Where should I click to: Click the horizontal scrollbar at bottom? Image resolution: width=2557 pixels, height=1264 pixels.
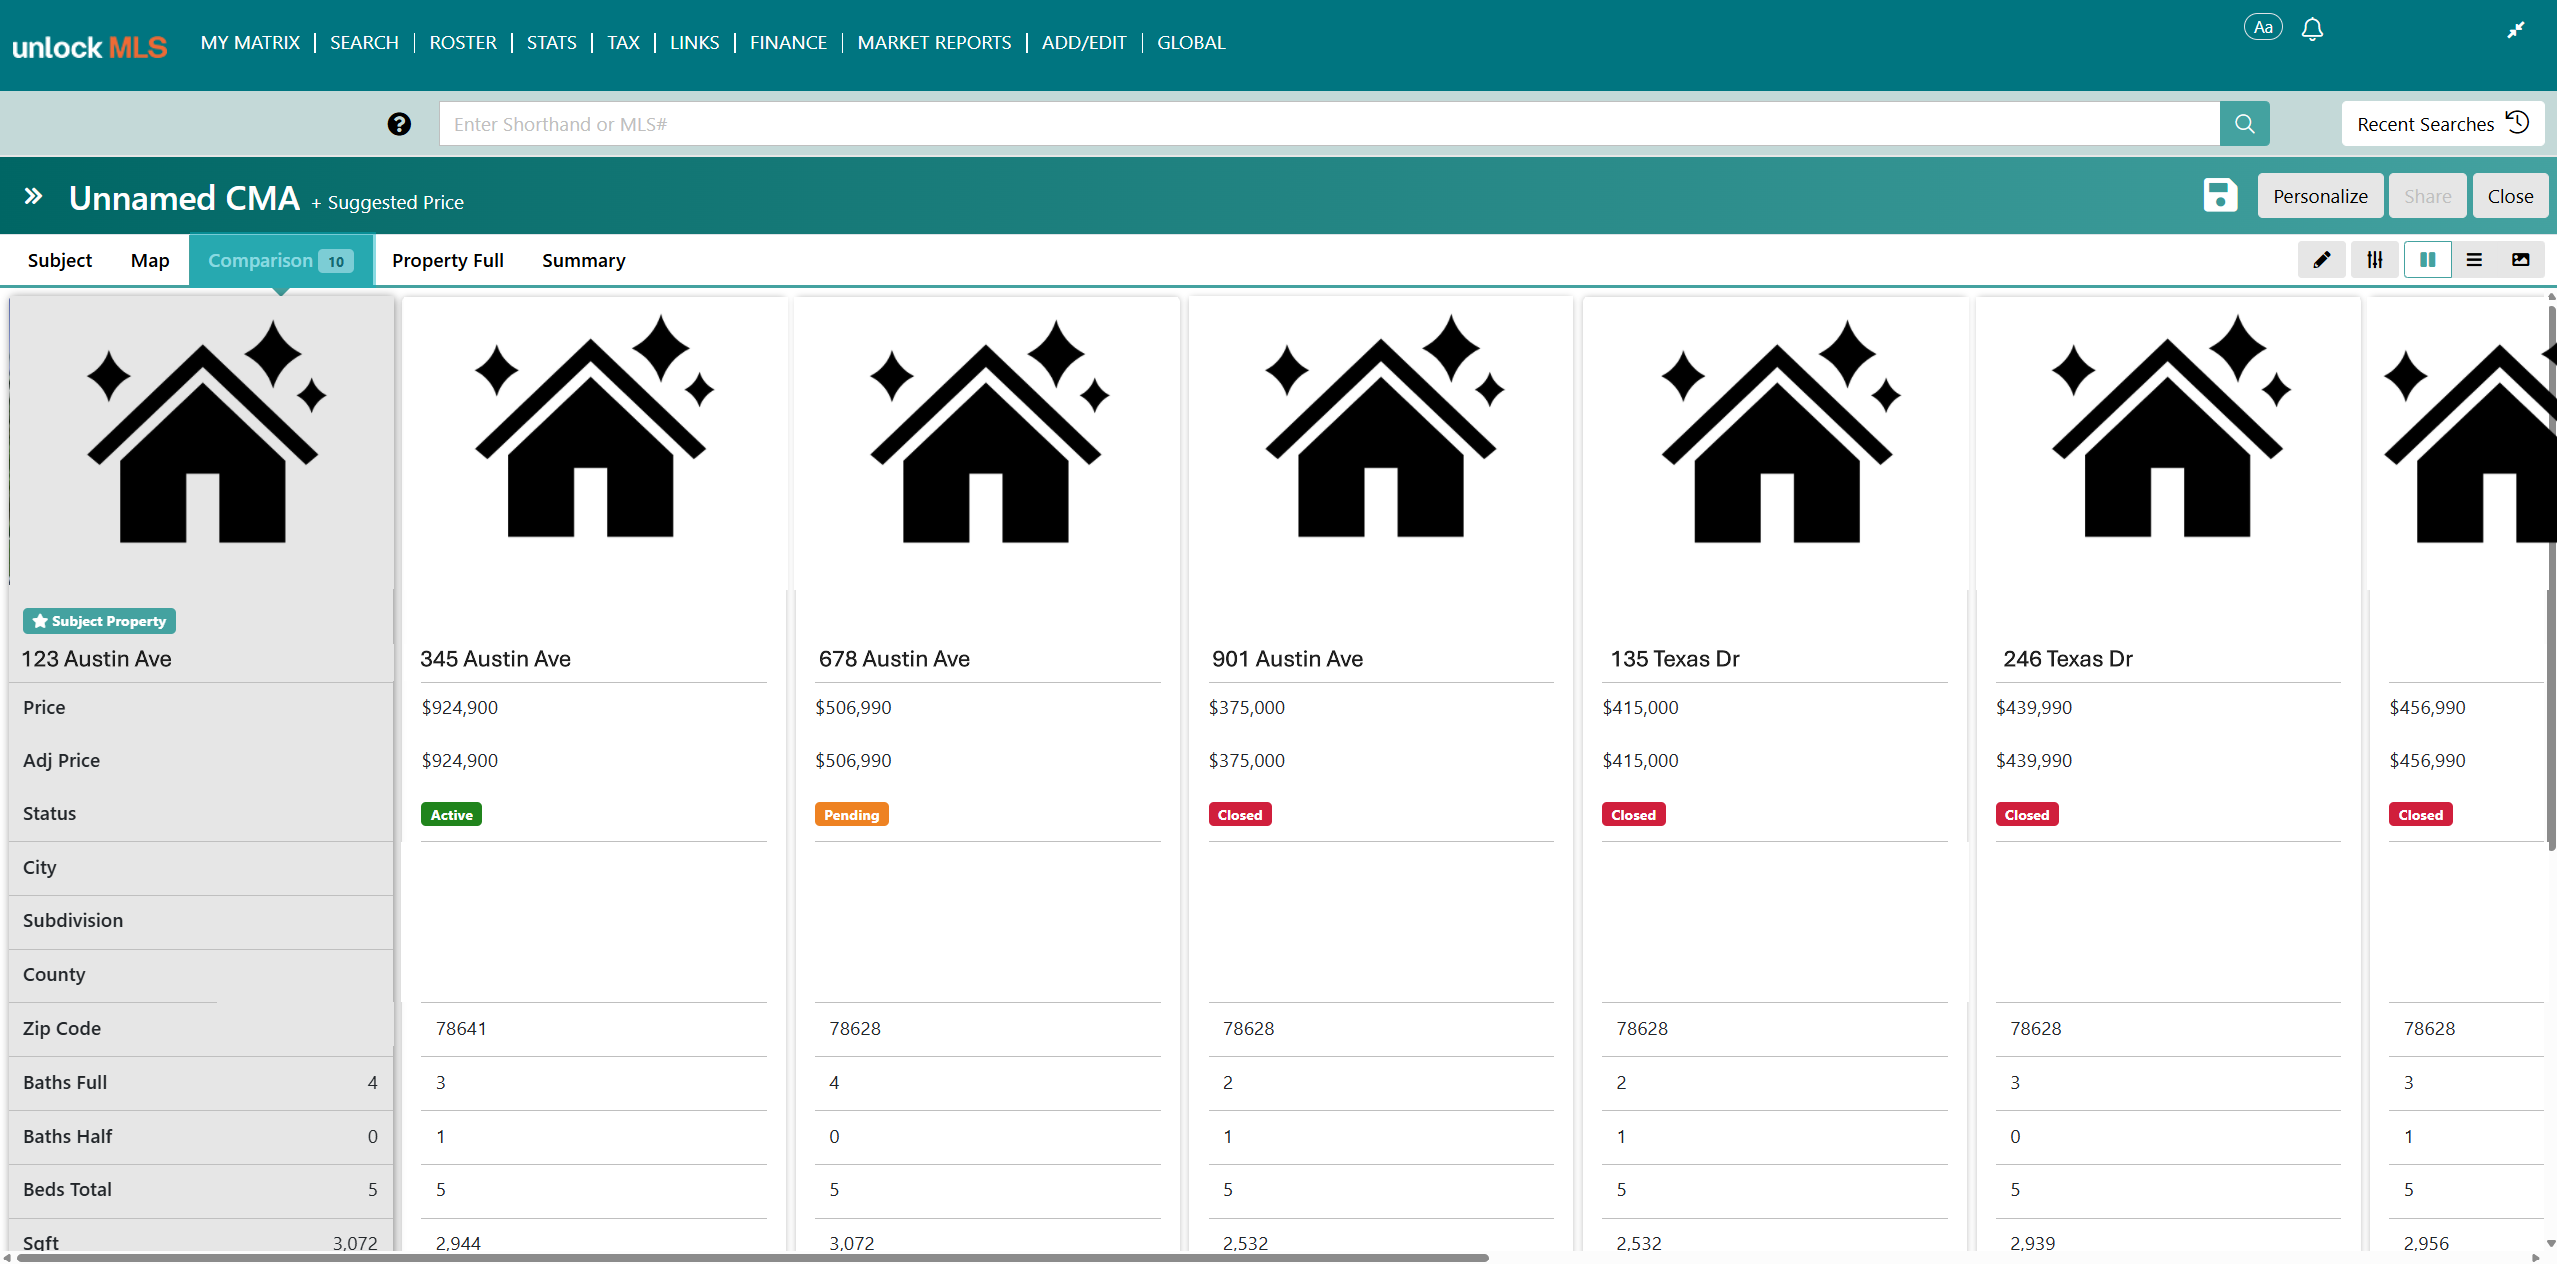752,1258
